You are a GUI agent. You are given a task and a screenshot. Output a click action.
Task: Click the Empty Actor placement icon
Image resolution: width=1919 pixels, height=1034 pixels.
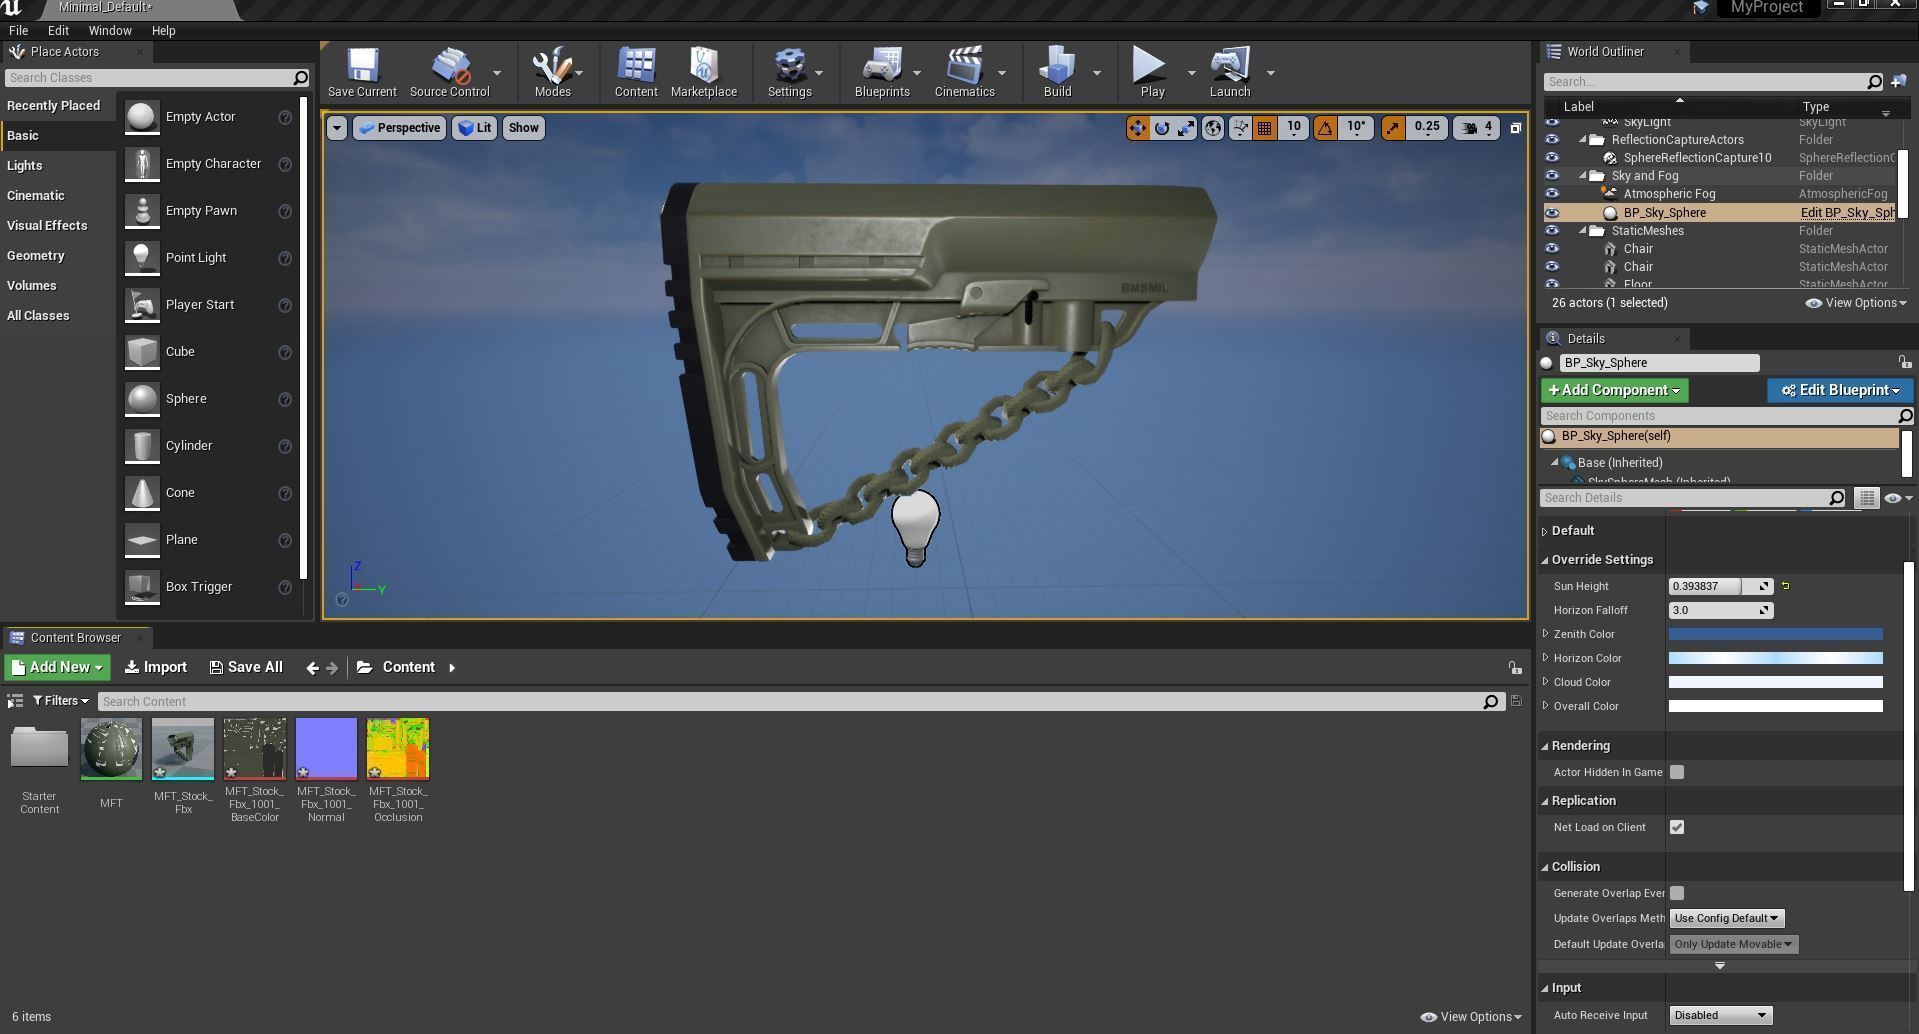(x=142, y=117)
